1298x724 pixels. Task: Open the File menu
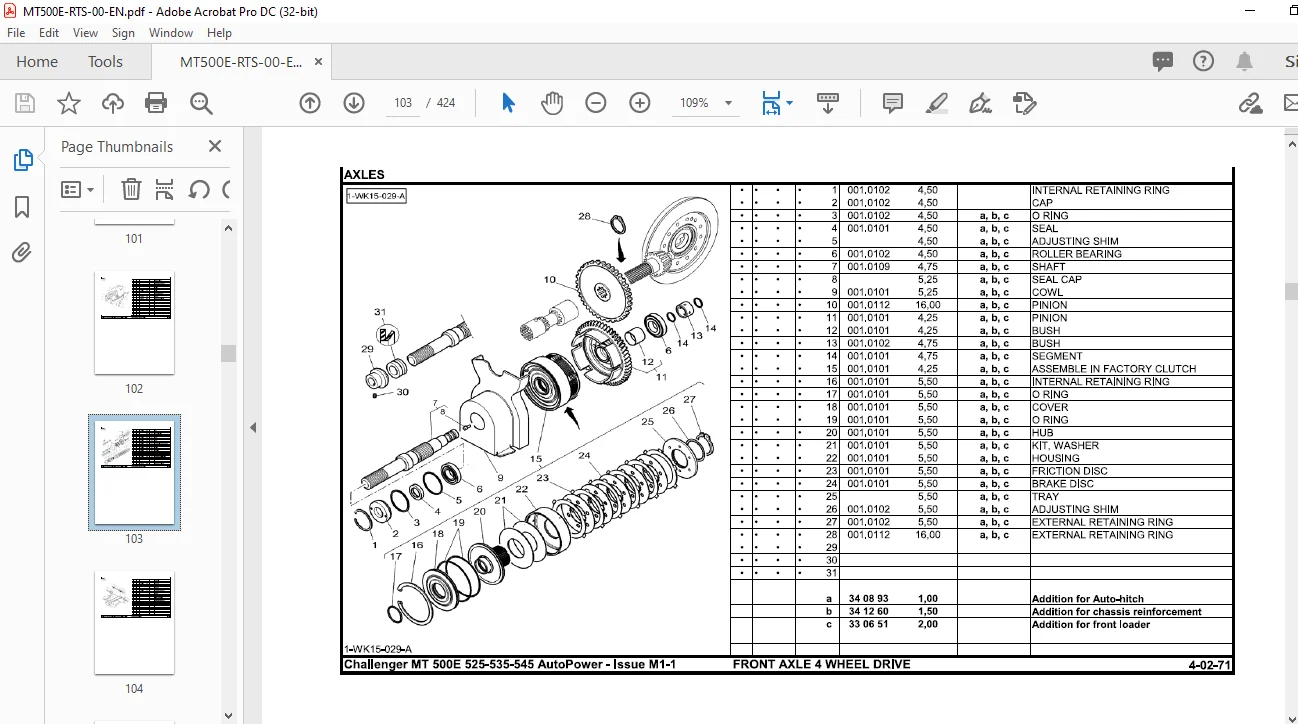(x=16, y=33)
